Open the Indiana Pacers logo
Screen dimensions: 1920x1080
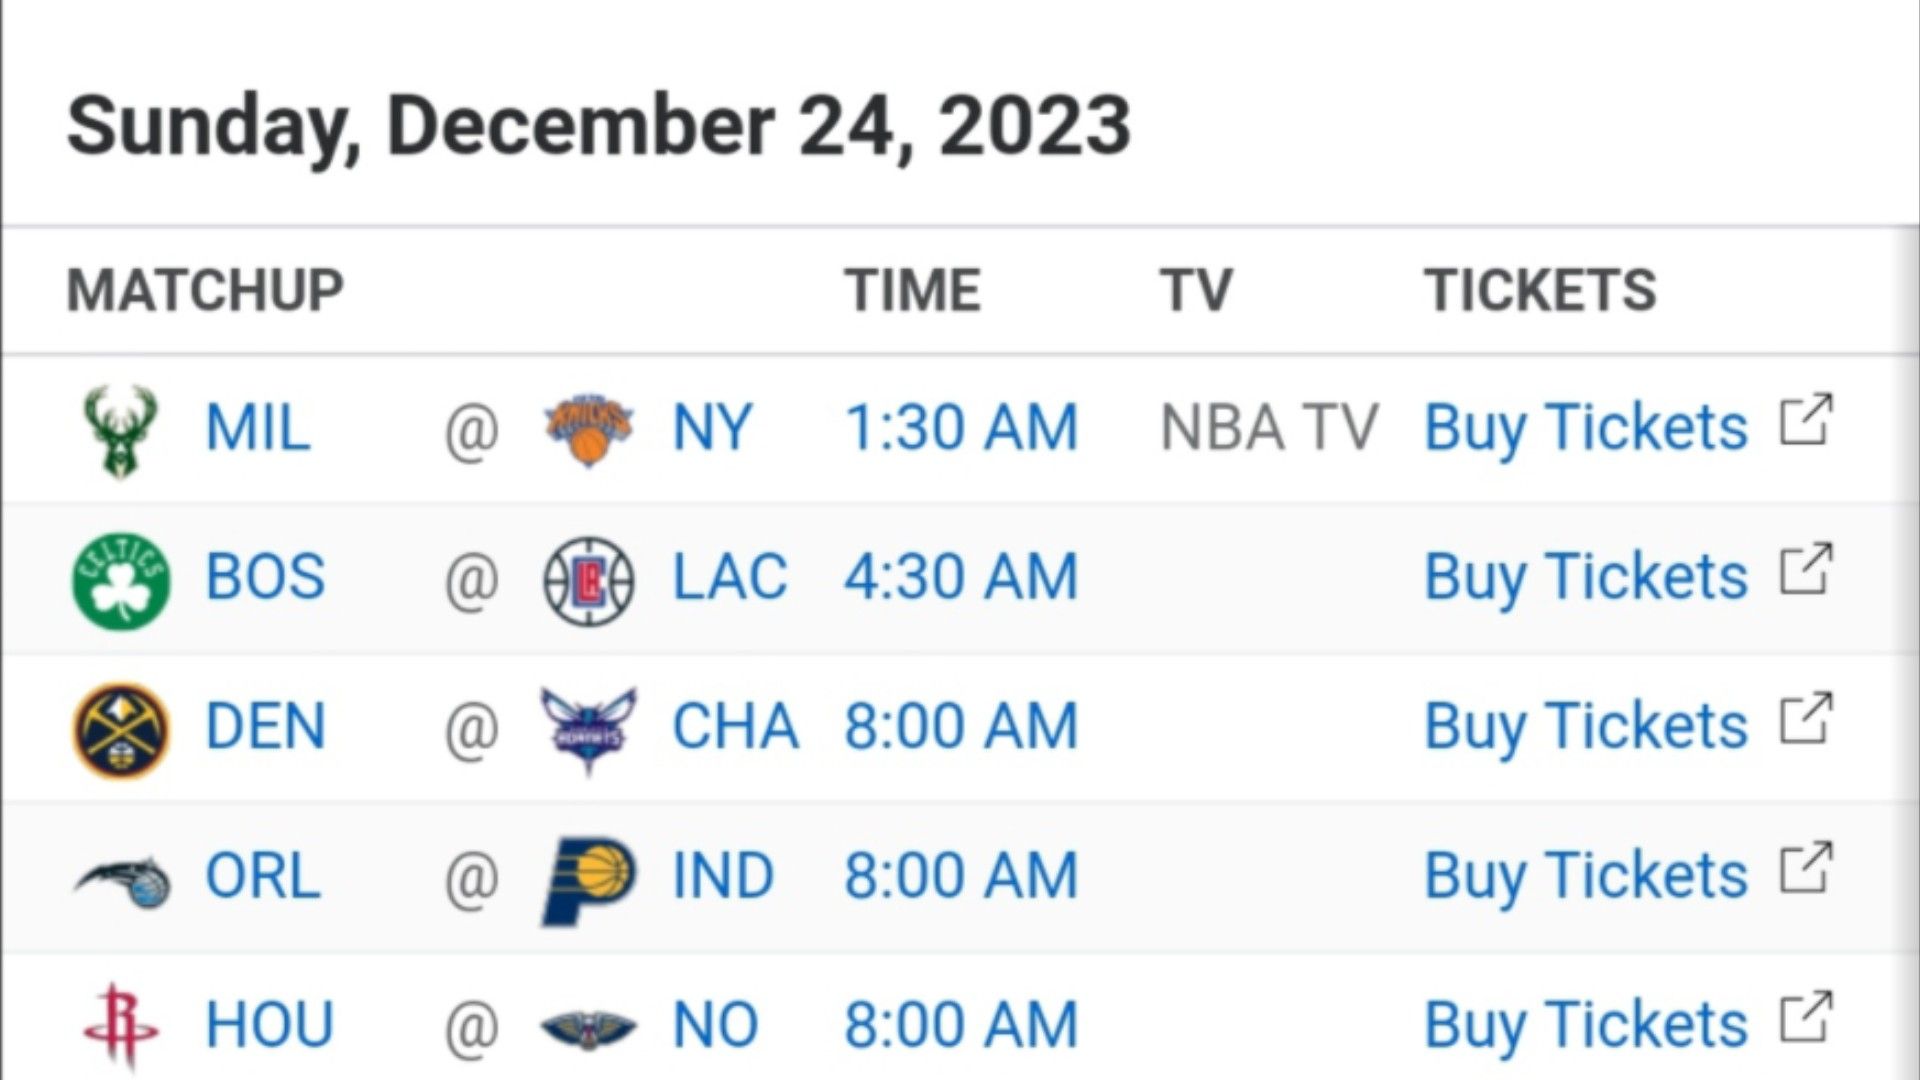tap(588, 880)
